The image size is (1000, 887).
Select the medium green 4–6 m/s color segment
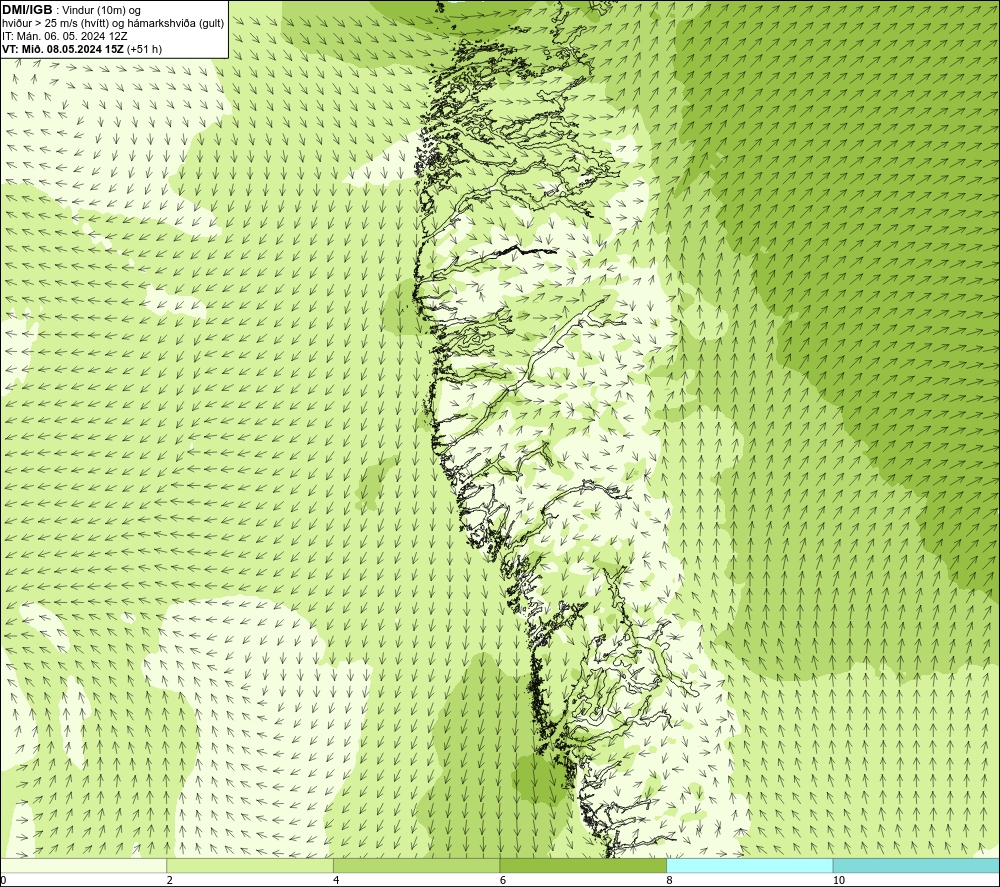point(416,865)
